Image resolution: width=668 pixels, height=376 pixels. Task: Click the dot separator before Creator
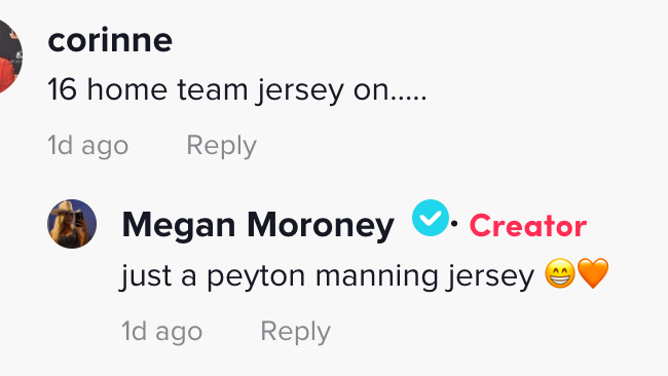click(455, 223)
